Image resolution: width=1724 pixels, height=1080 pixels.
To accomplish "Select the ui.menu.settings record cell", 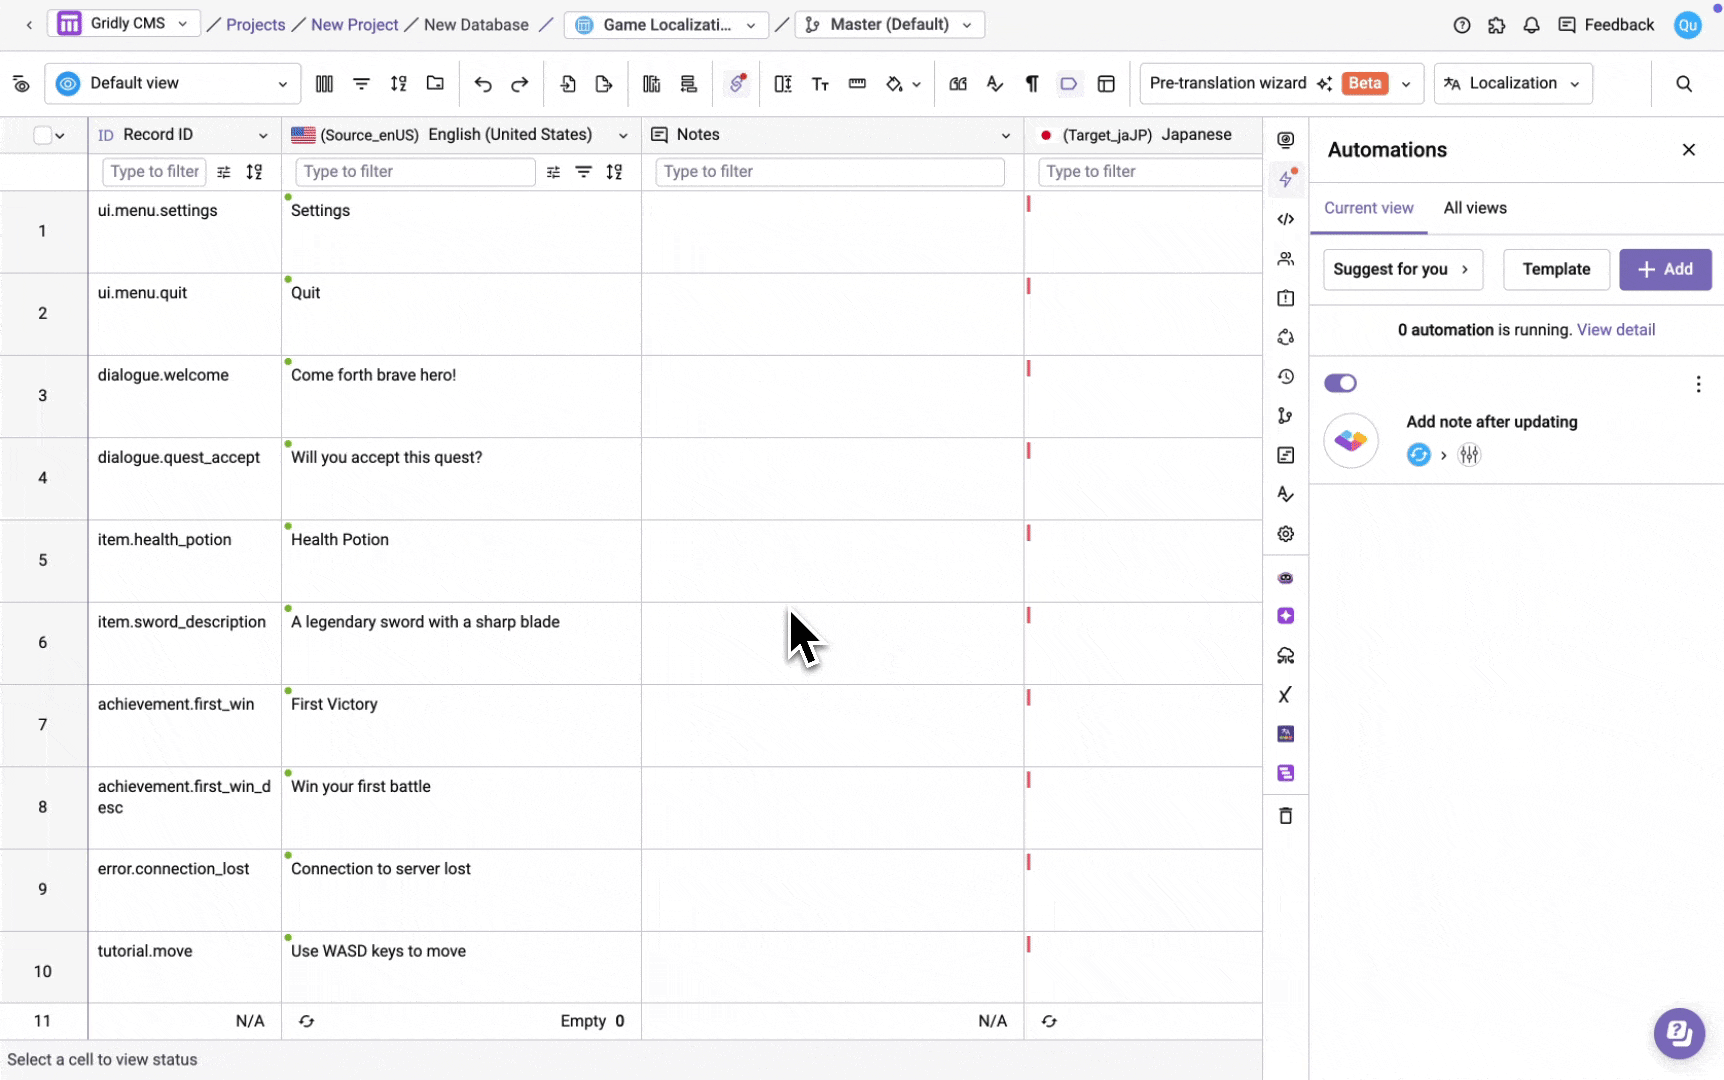I will pos(185,232).
